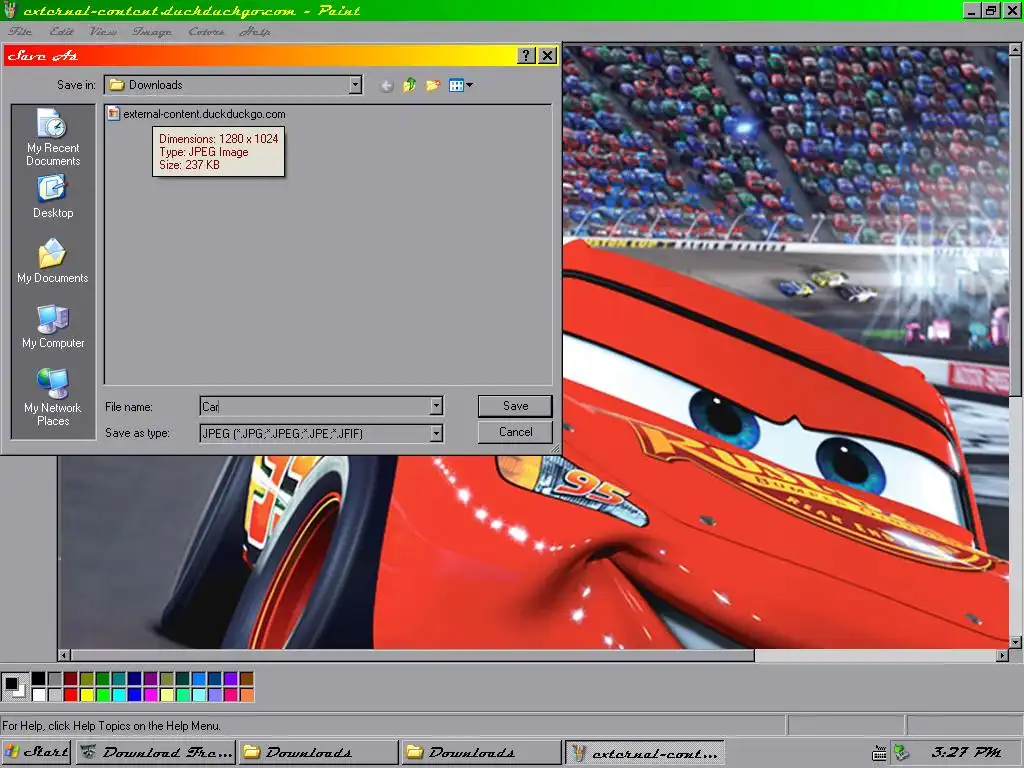
Task: Expand the File name dropdown arrow
Action: [436, 406]
